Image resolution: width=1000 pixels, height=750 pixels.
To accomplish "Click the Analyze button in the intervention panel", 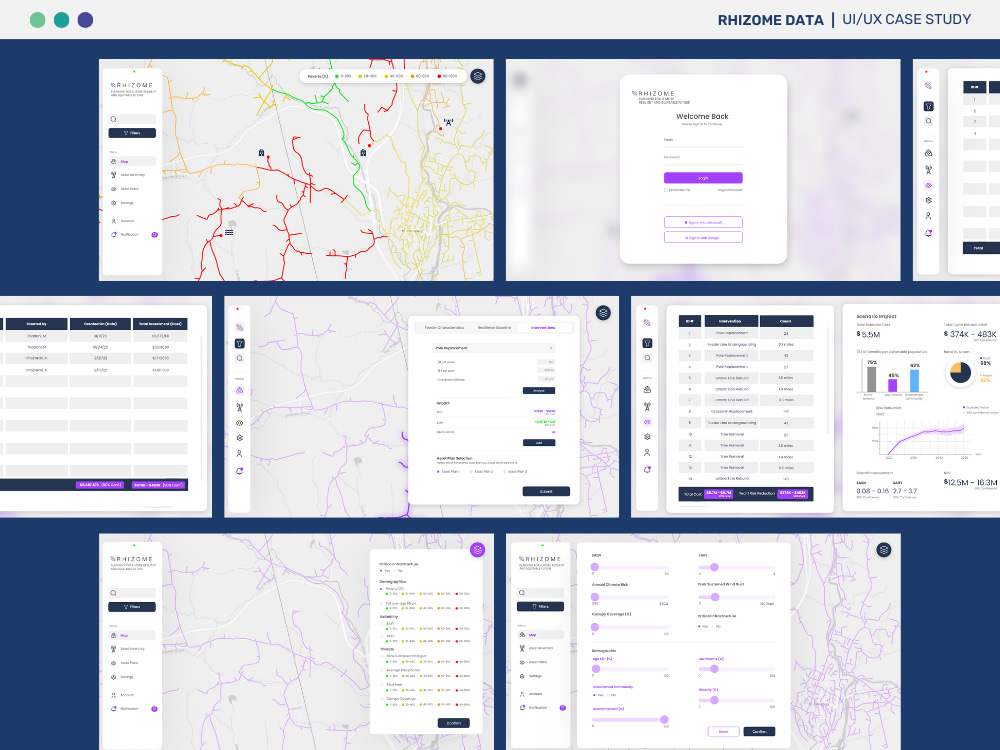I will pos(539,390).
